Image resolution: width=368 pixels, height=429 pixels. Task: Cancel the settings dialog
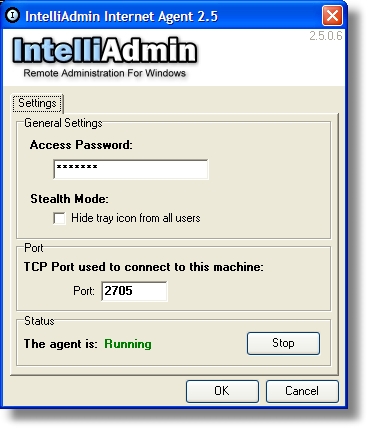302,391
